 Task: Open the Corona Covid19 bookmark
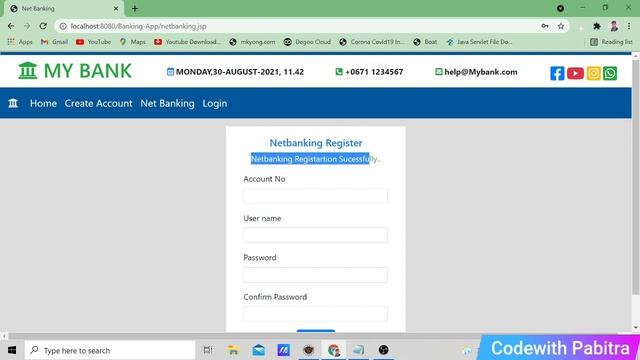371,42
